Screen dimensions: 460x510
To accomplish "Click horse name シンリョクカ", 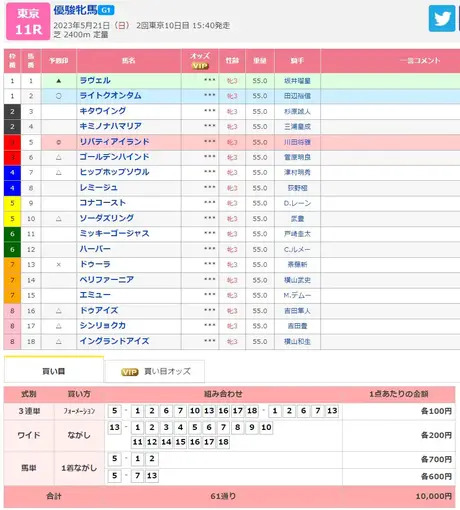I will pos(103,325).
